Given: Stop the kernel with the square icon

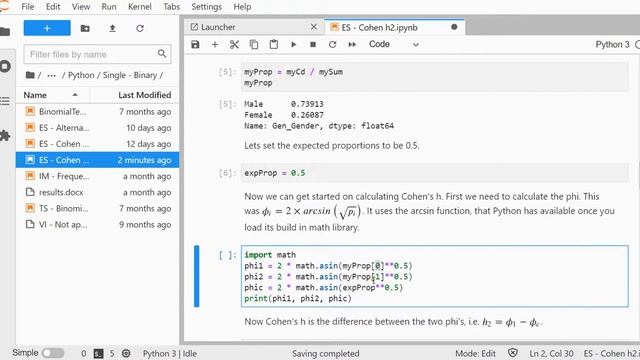Looking at the screenshot, I should (x=313, y=44).
